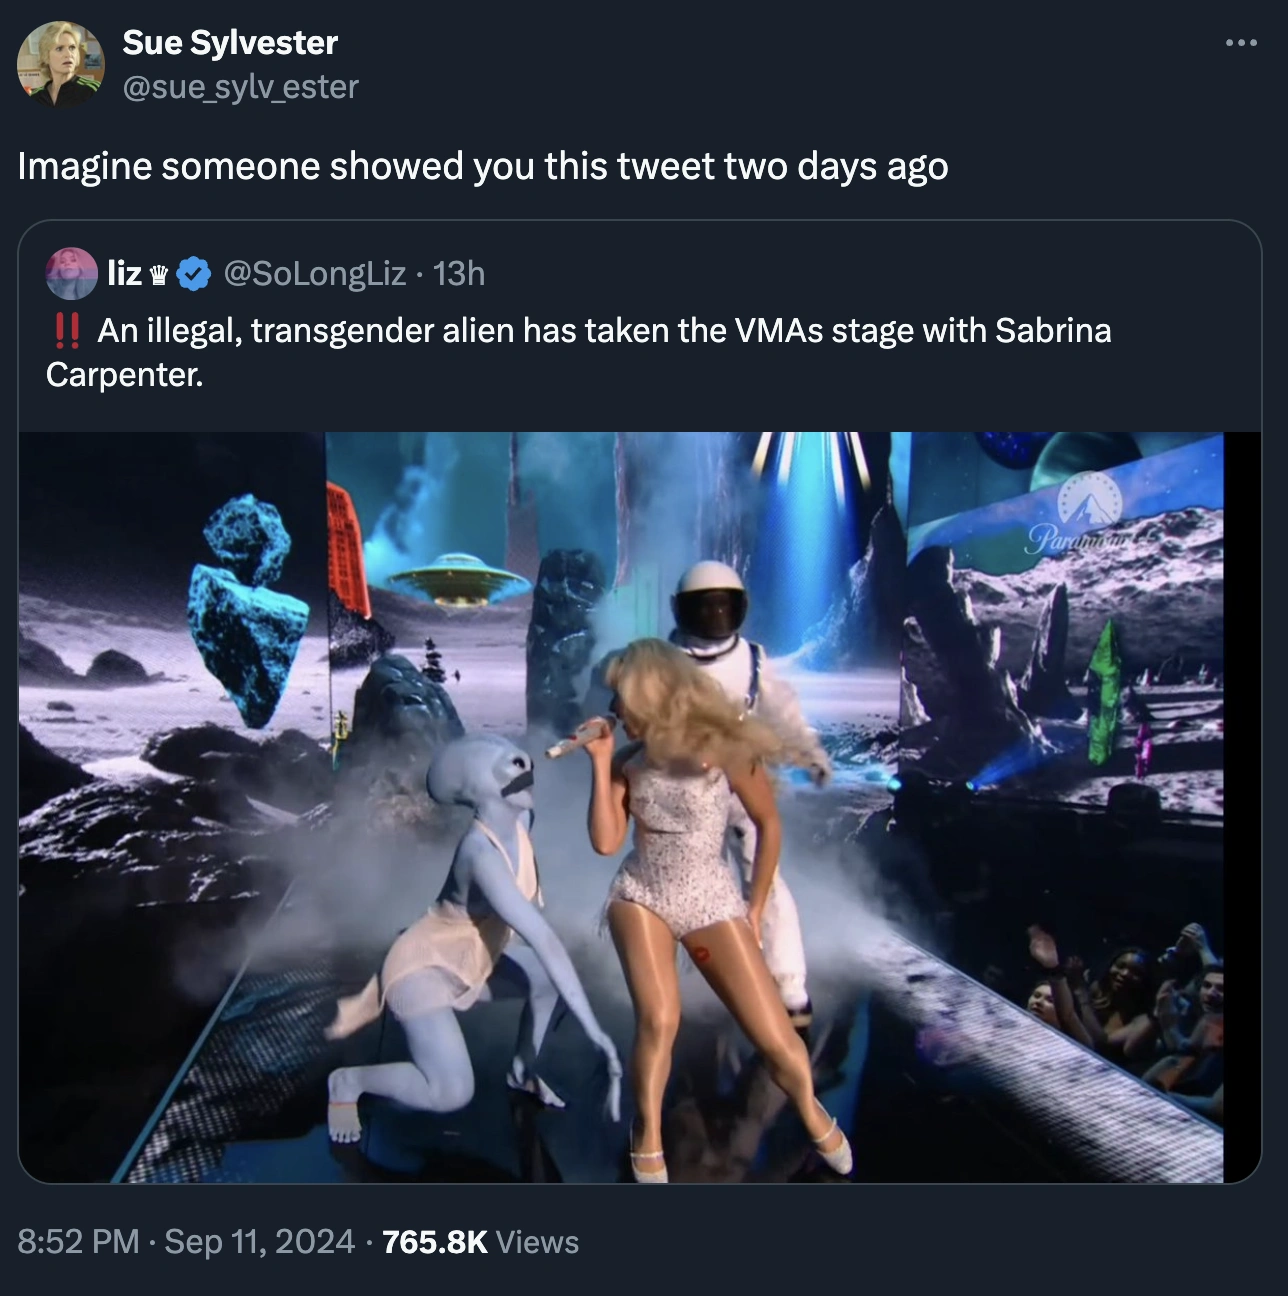Click the 13h quoted tweet timestamp
The width and height of the screenshot is (1288, 1296).
click(x=459, y=273)
